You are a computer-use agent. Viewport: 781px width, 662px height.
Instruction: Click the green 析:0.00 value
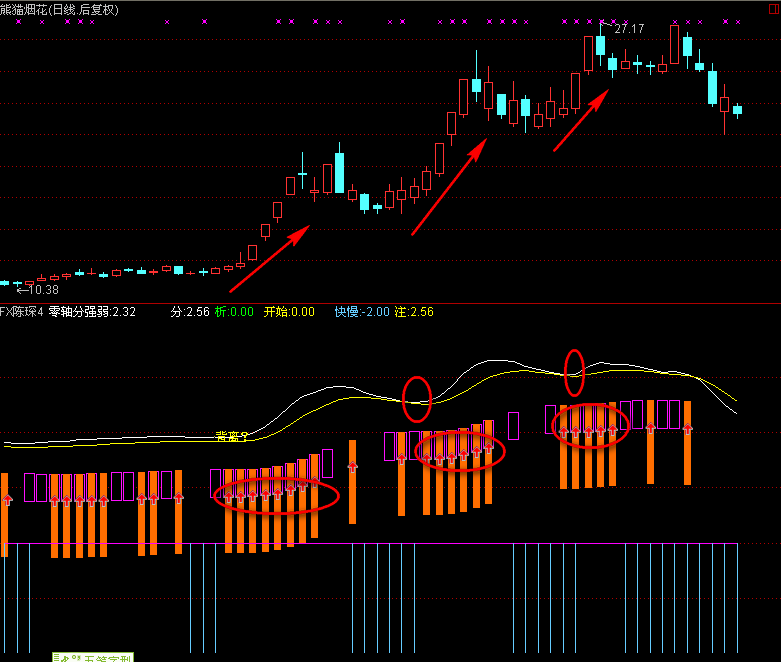(x=234, y=312)
